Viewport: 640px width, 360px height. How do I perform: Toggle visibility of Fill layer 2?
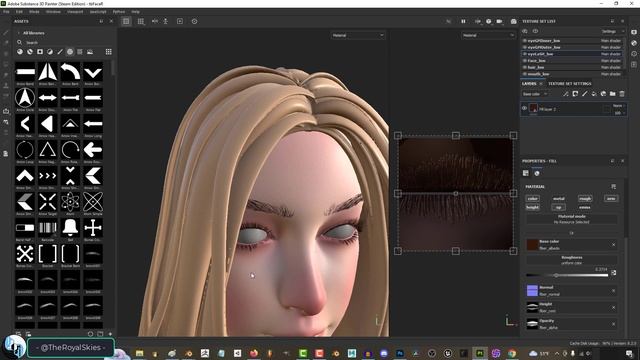tap(524, 108)
